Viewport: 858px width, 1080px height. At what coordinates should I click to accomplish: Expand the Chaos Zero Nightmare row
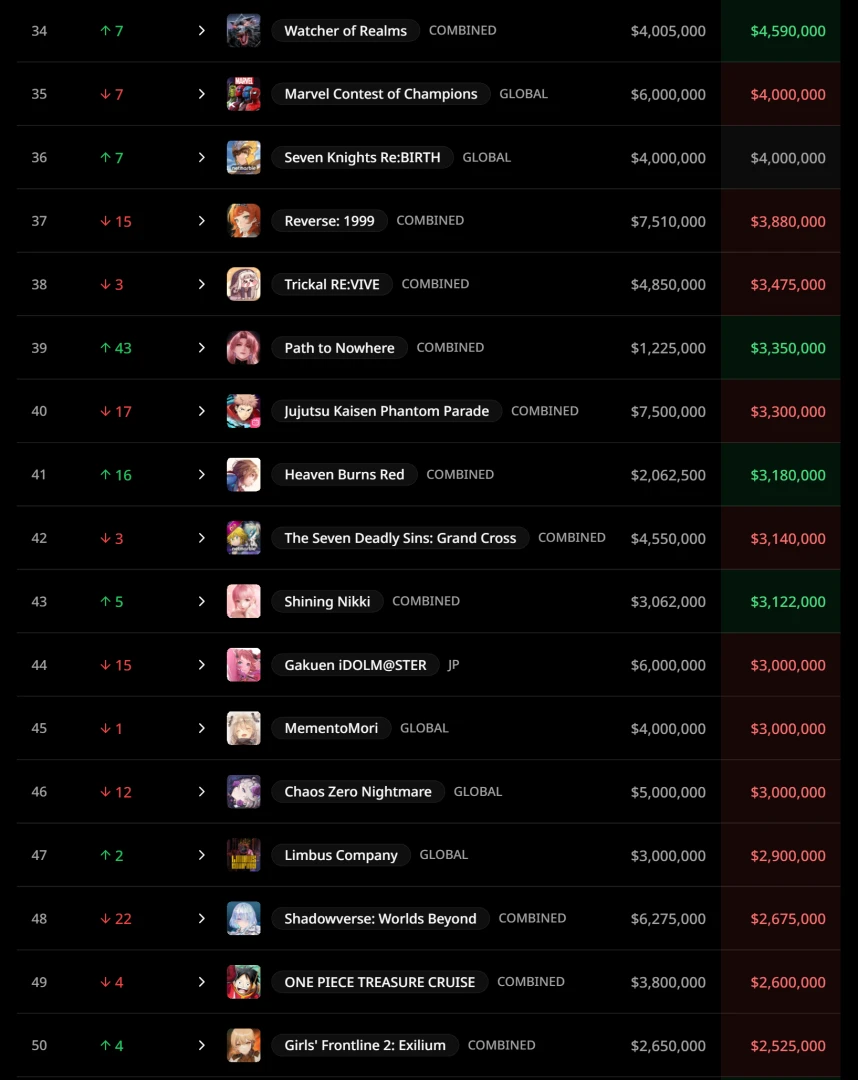(x=201, y=792)
